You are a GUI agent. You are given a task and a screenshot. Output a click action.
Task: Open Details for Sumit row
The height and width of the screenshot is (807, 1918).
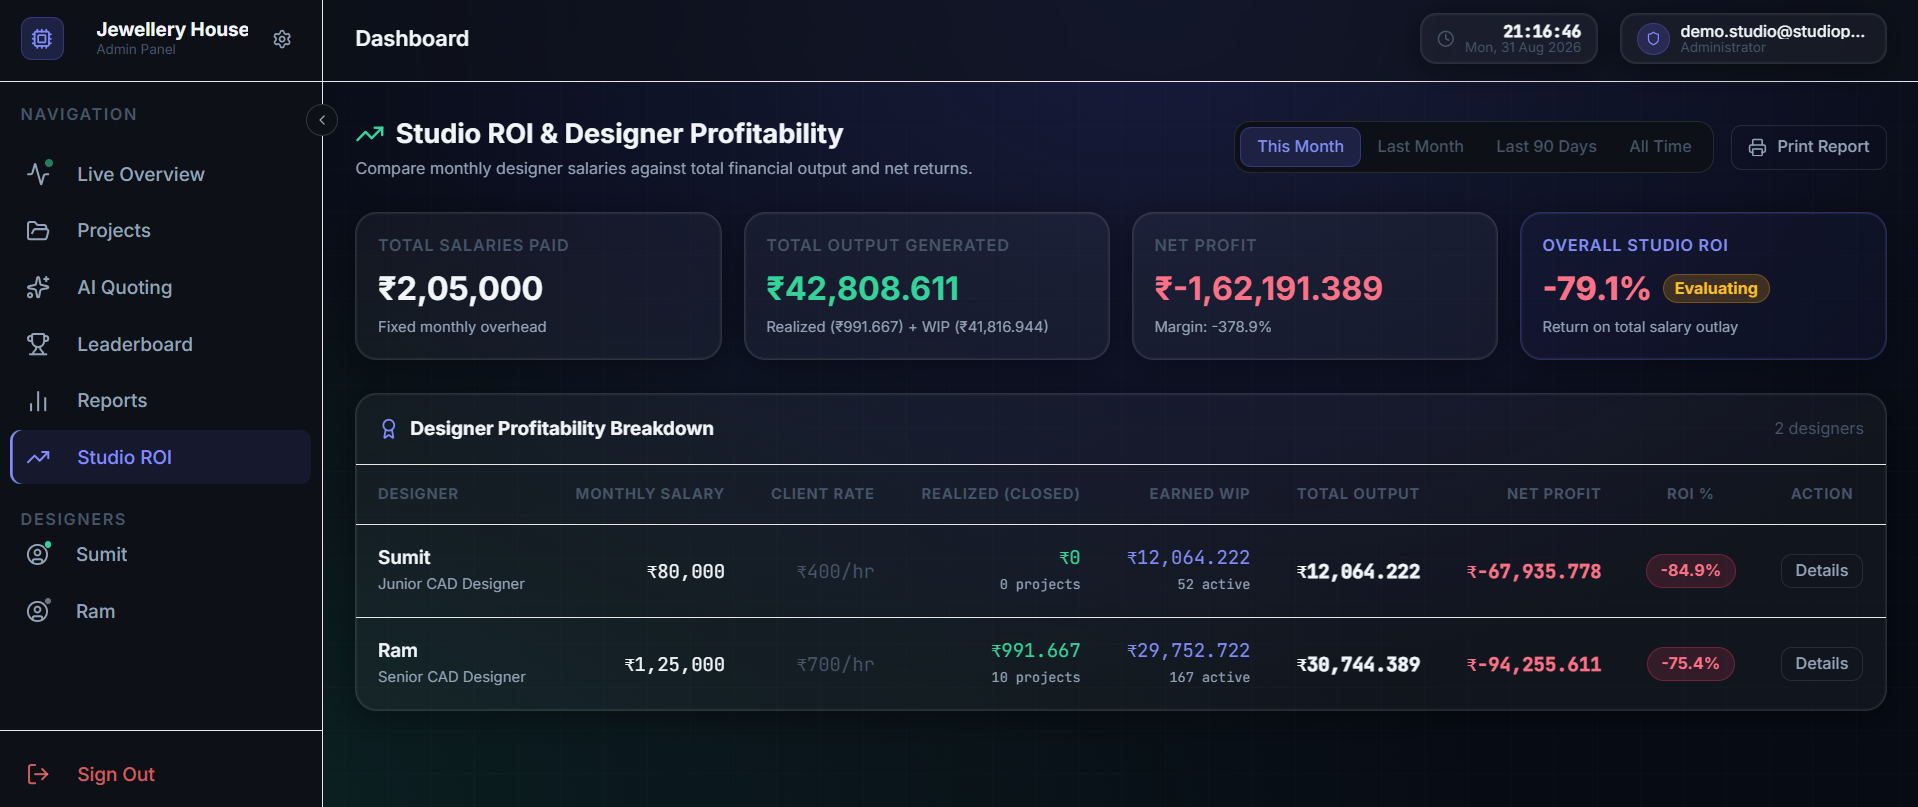pyautogui.click(x=1821, y=571)
